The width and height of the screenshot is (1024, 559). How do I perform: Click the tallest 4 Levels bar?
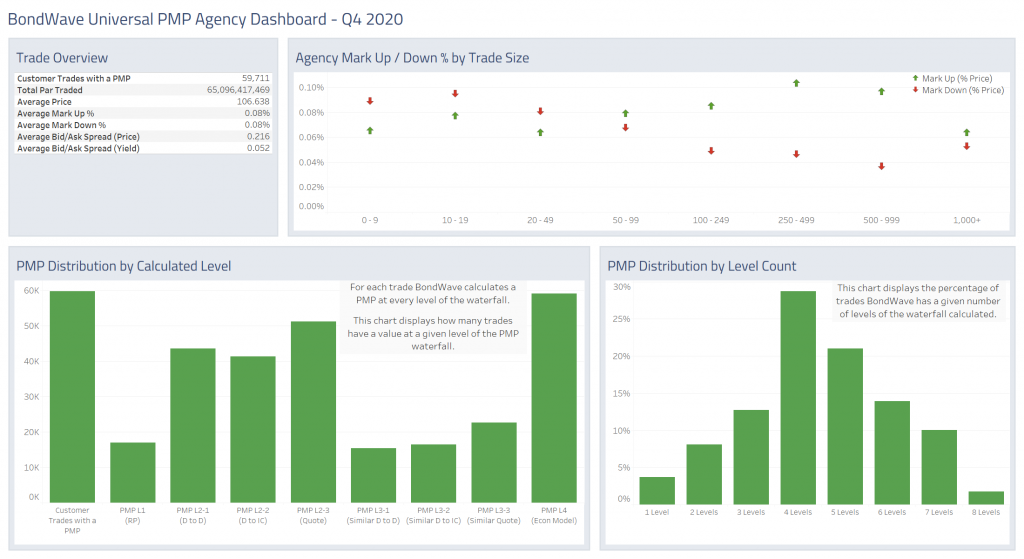pos(798,398)
